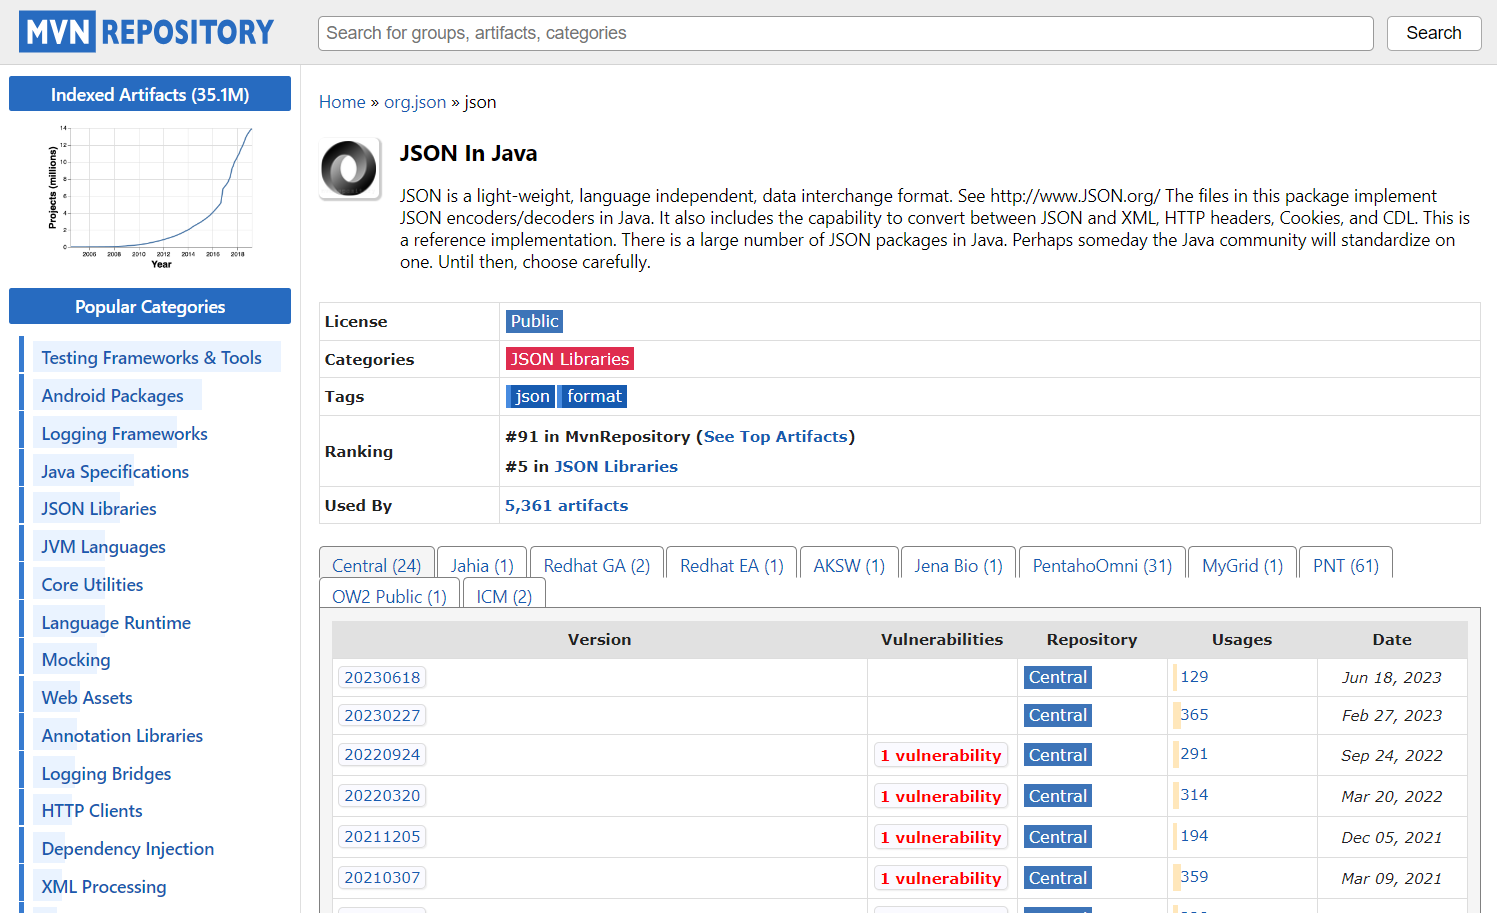Click the format tag

point(594,396)
